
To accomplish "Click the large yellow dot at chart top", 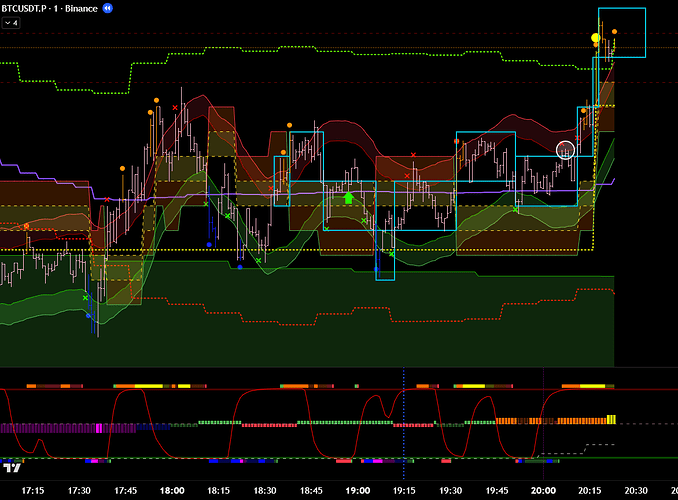I will (x=596, y=38).
